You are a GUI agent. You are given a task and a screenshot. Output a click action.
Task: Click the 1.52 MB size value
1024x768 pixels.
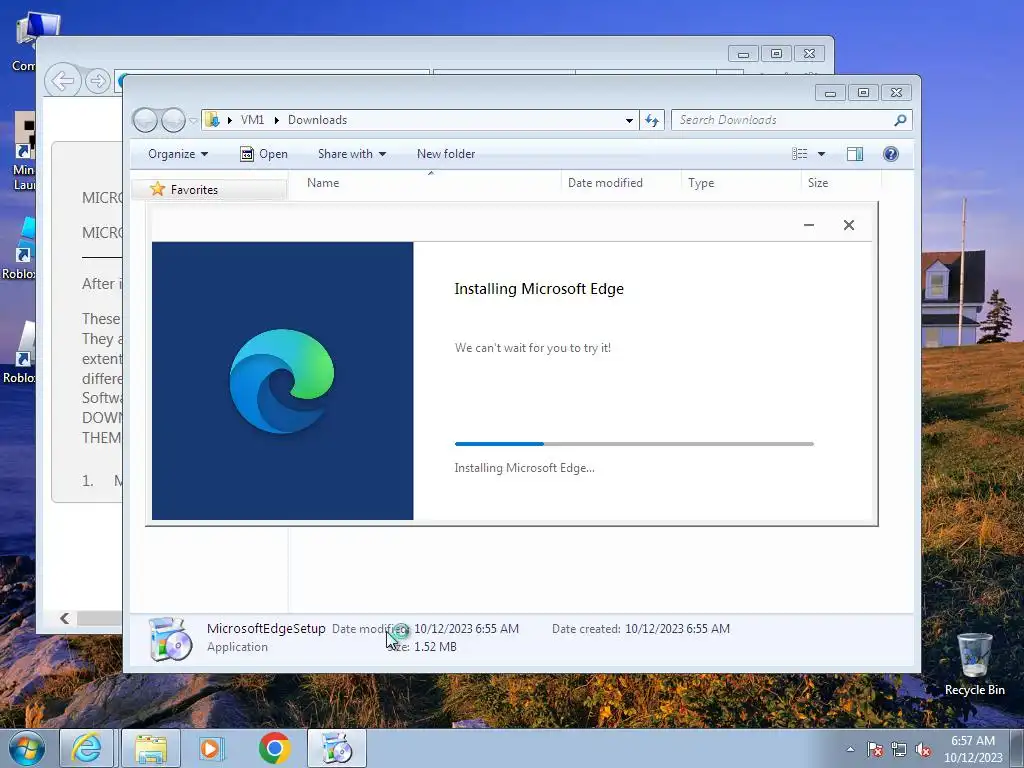coord(435,647)
